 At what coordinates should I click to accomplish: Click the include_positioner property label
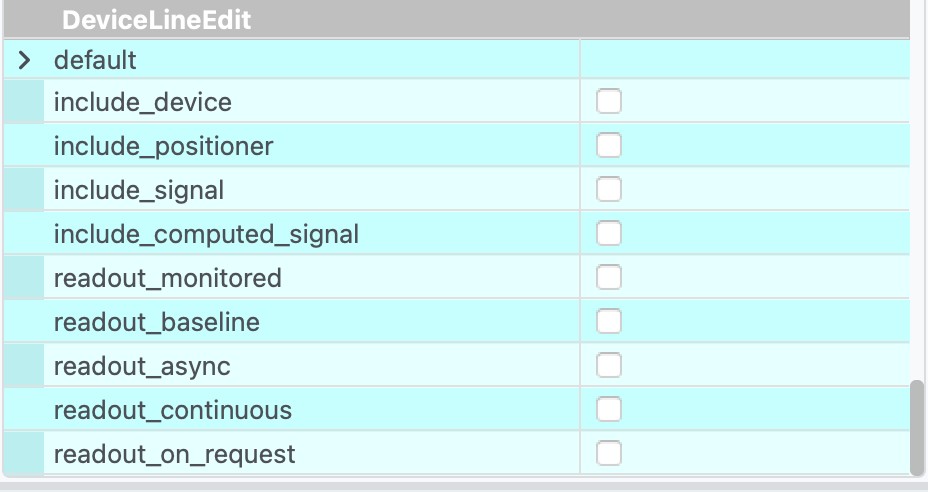coord(163,146)
